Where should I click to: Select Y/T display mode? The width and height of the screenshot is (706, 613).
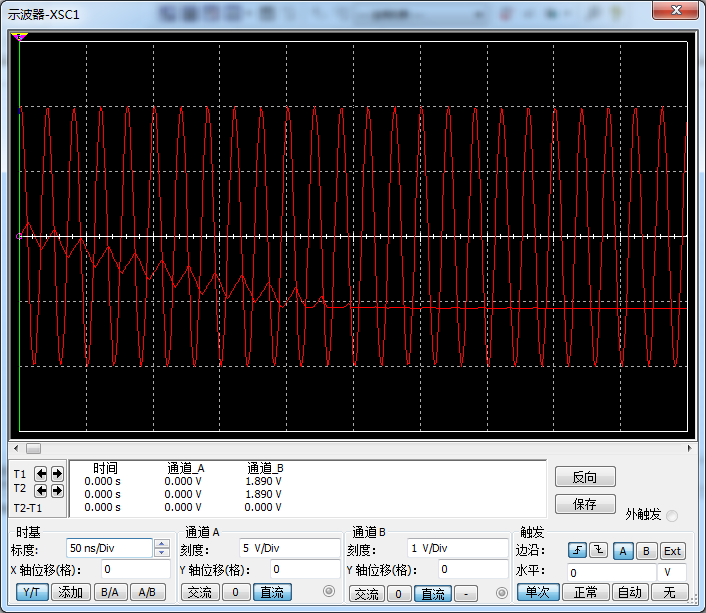click(x=32, y=592)
